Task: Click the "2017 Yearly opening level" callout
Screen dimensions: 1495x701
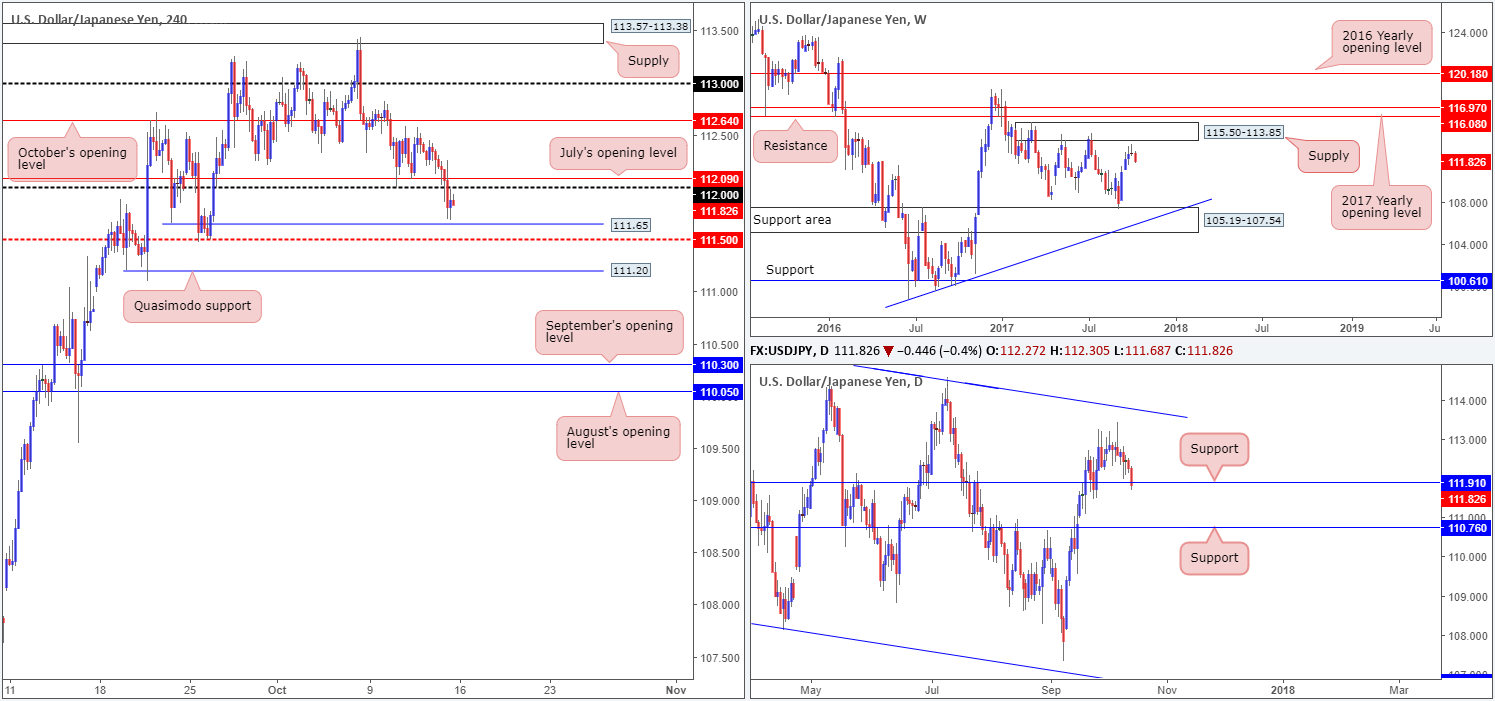Action: [1383, 209]
